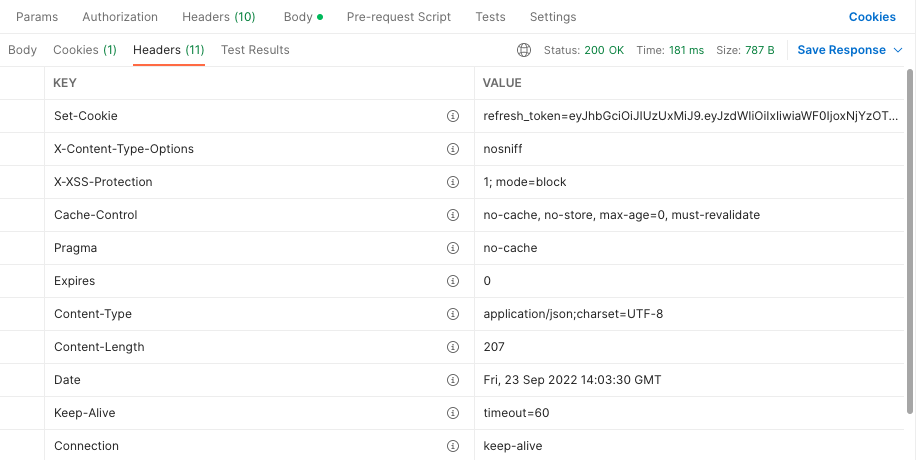
Task: View info icon in Date row
Action: [x=452, y=380]
